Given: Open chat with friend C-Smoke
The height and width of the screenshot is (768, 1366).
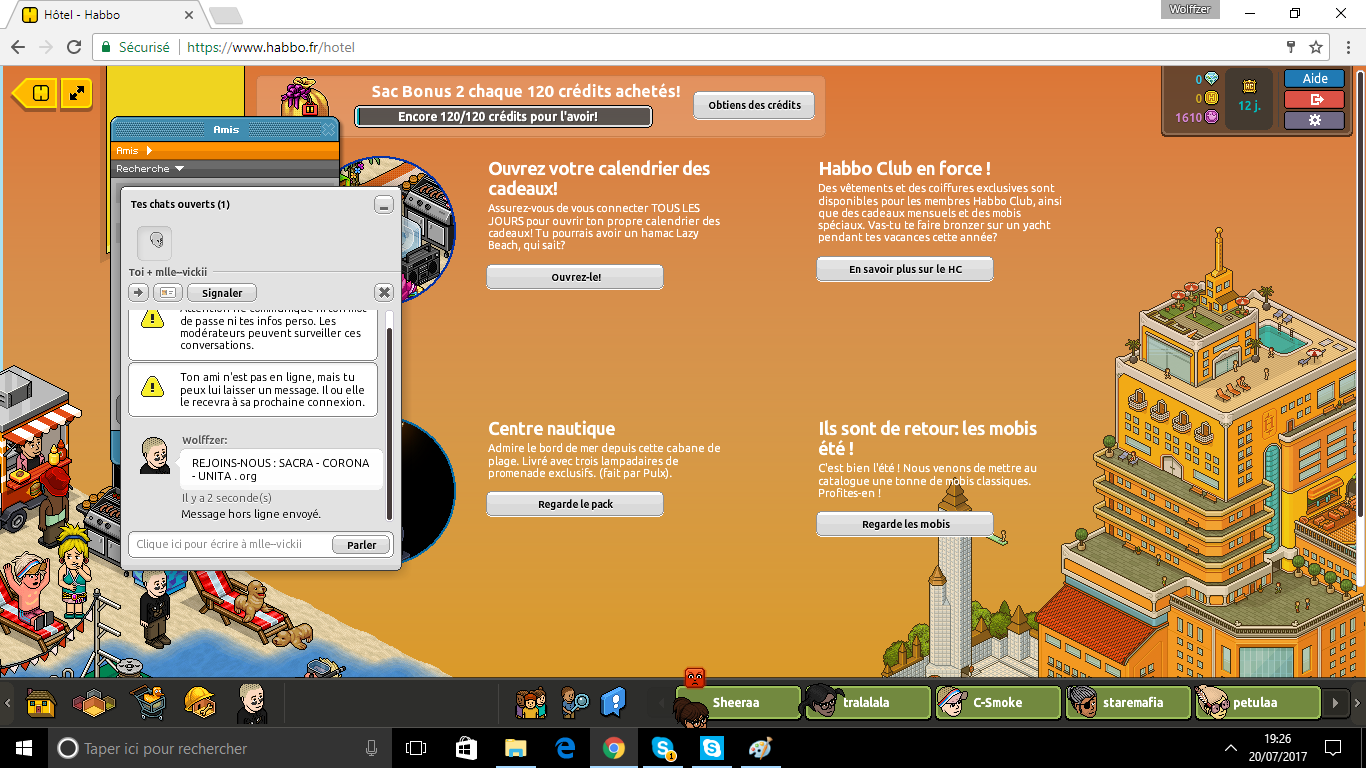Looking at the screenshot, I should 997,703.
